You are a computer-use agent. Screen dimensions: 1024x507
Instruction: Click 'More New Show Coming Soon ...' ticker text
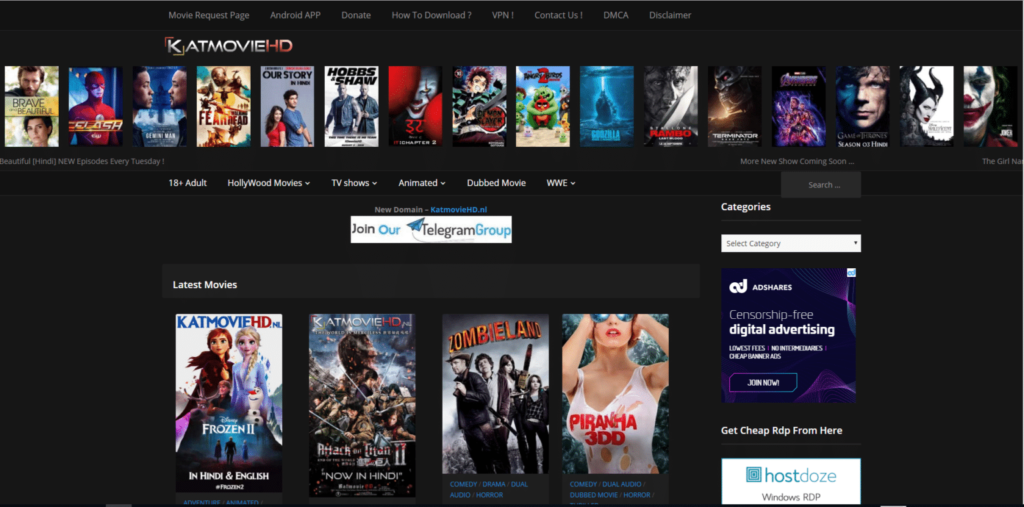(x=797, y=161)
